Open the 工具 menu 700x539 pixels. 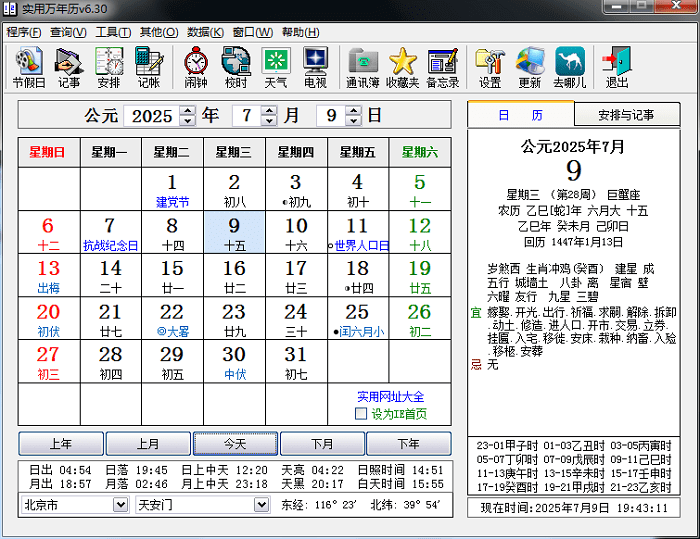click(112, 32)
